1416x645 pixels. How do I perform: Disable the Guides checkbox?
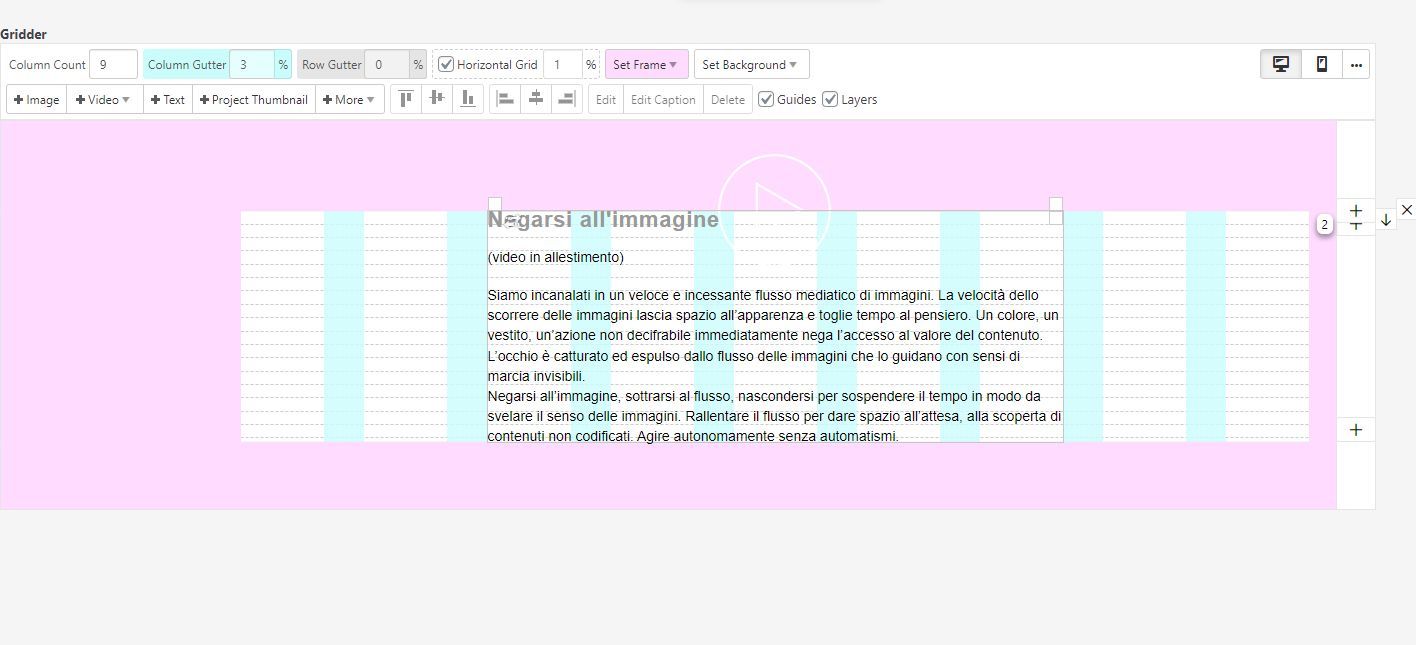(766, 99)
